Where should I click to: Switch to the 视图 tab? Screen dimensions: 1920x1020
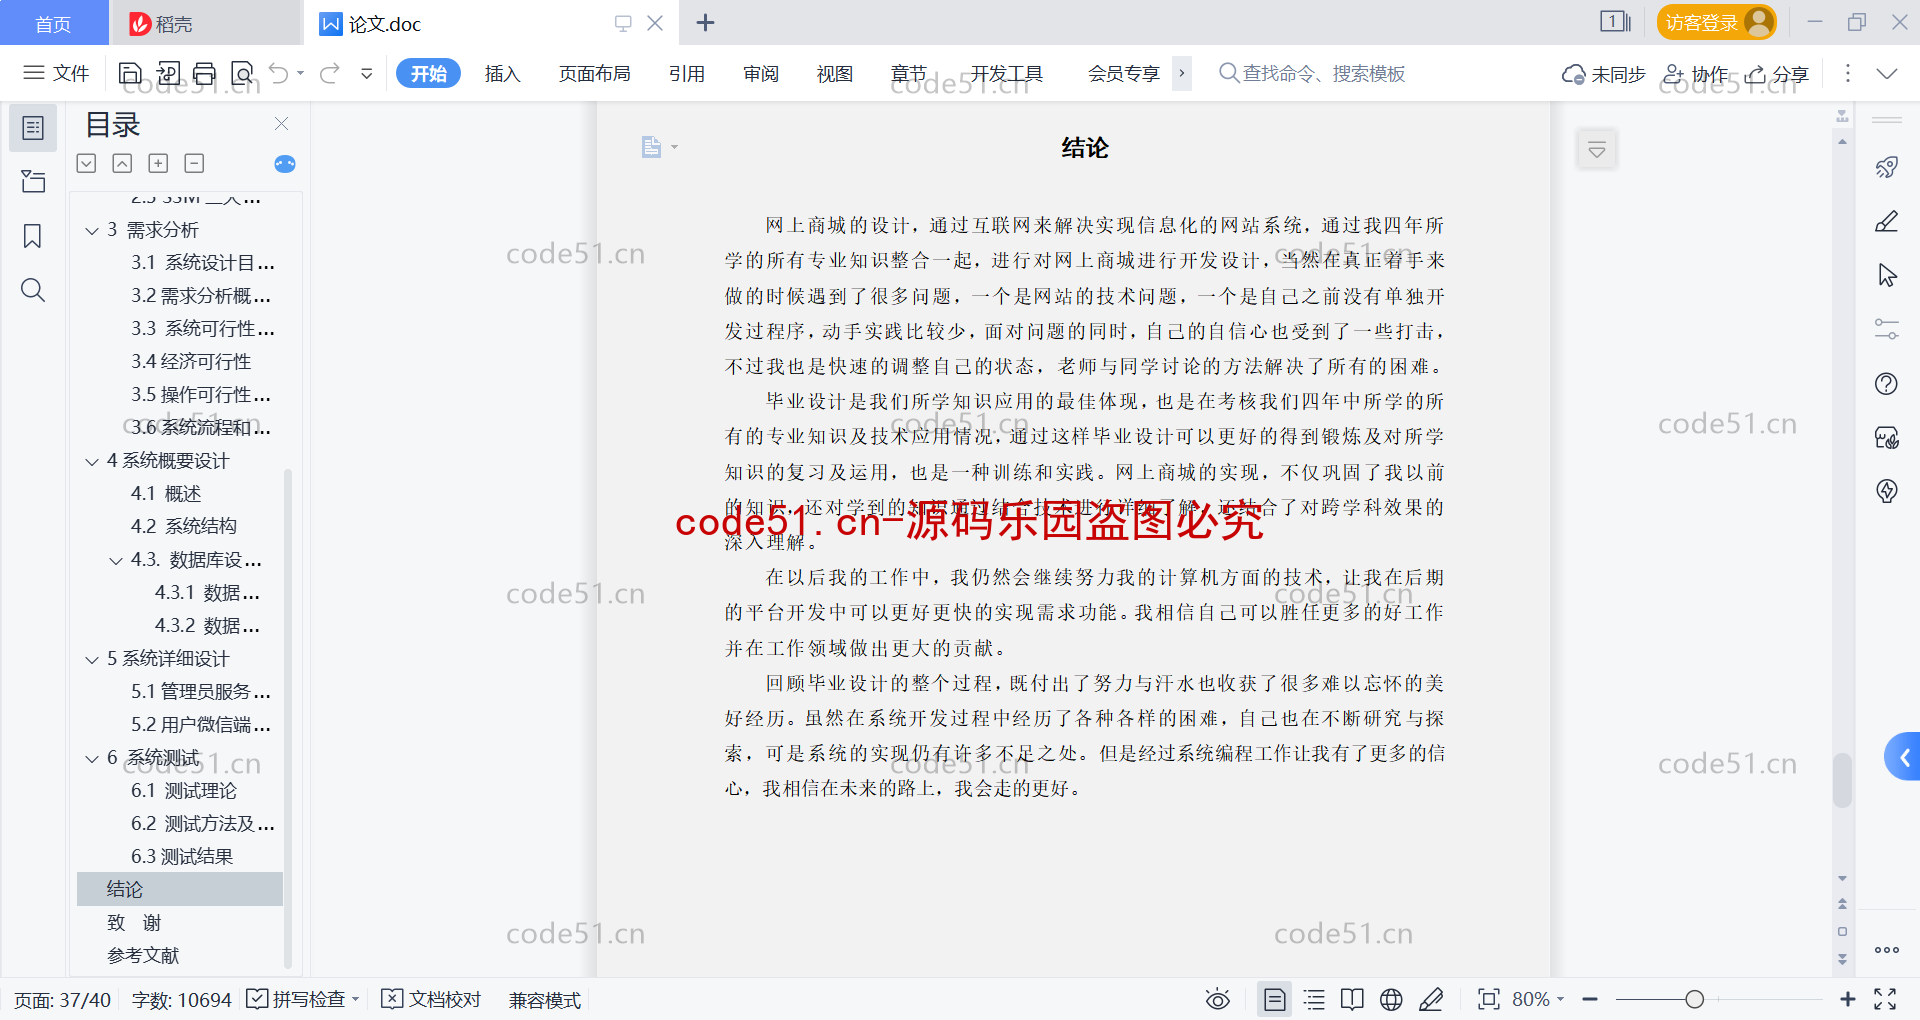click(835, 74)
